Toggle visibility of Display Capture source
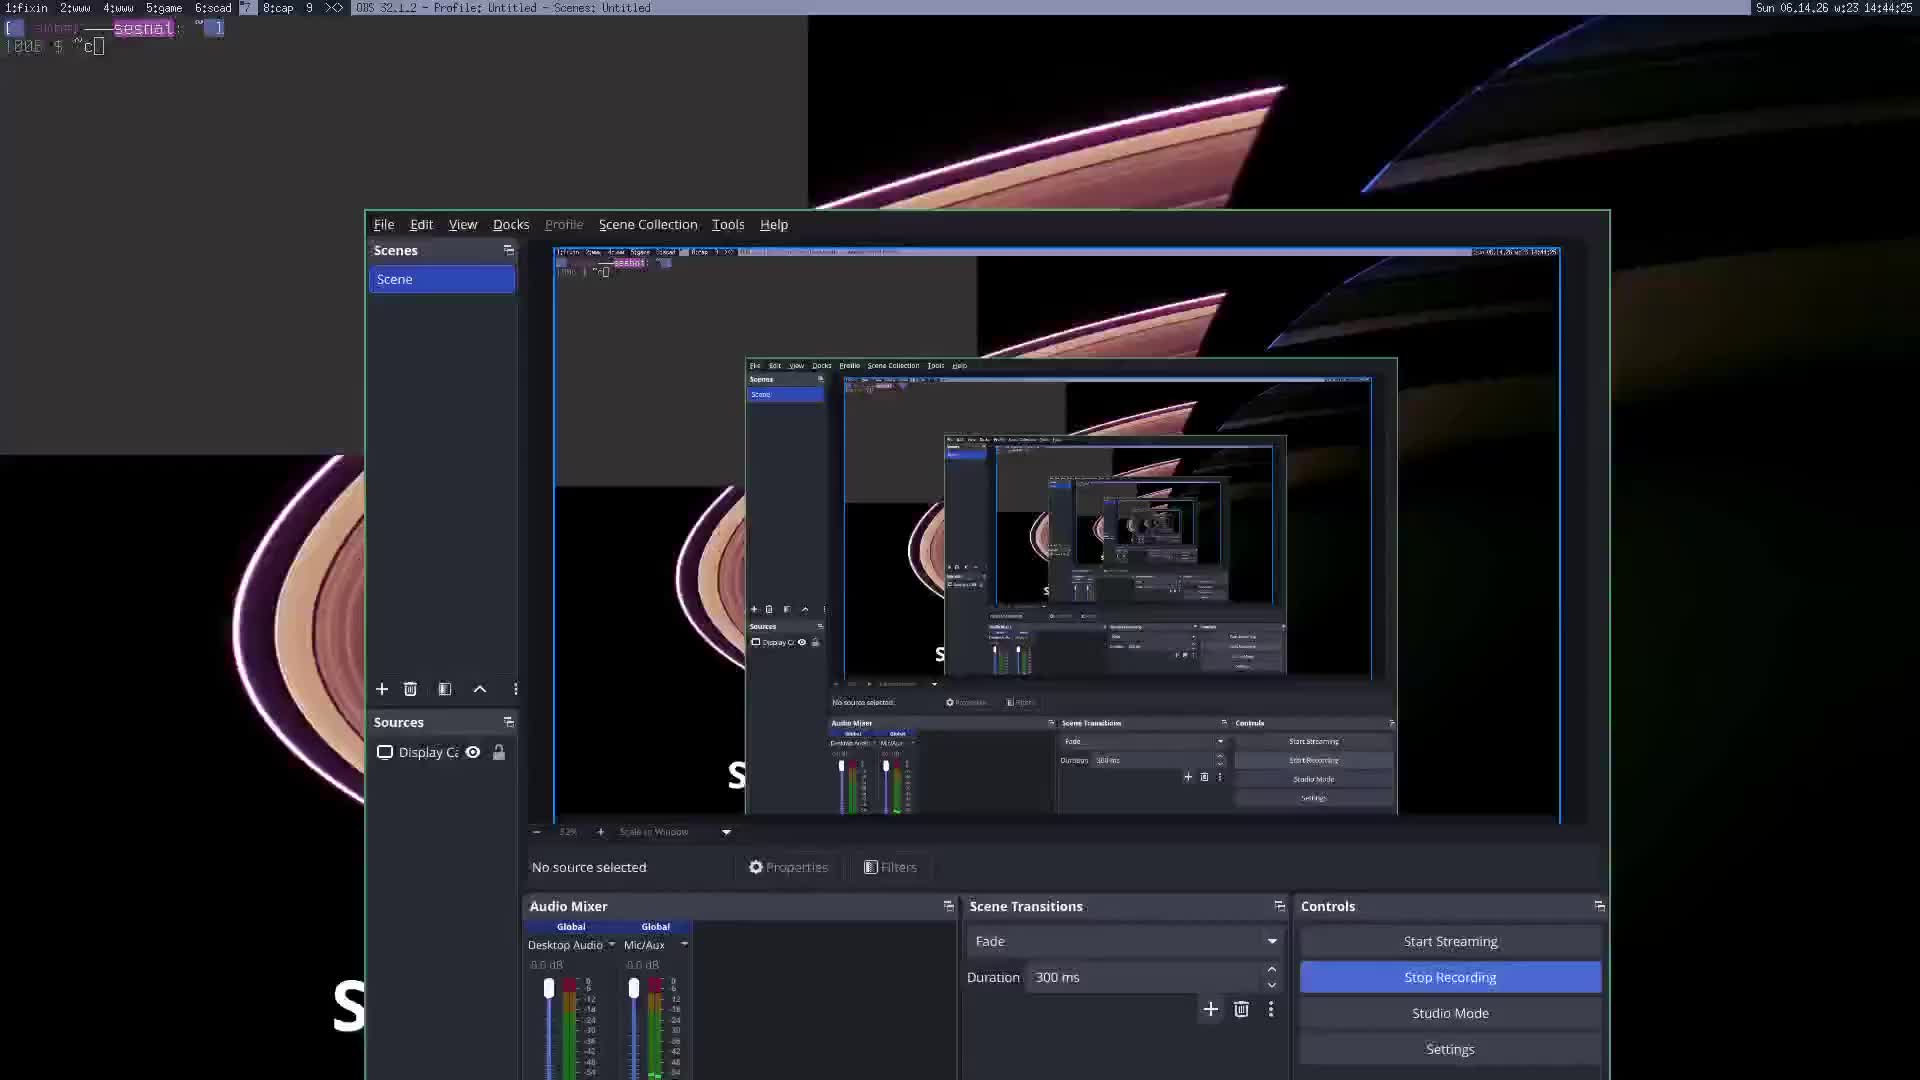The height and width of the screenshot is (1080, 1920). pyautogui.click(x=473, y=752)
